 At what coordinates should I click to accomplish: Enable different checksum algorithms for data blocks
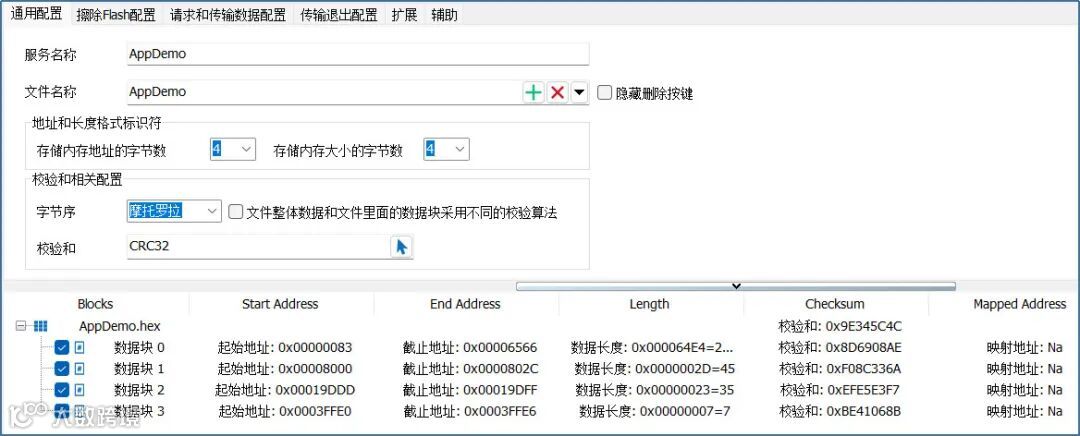[x=236, y=212]
